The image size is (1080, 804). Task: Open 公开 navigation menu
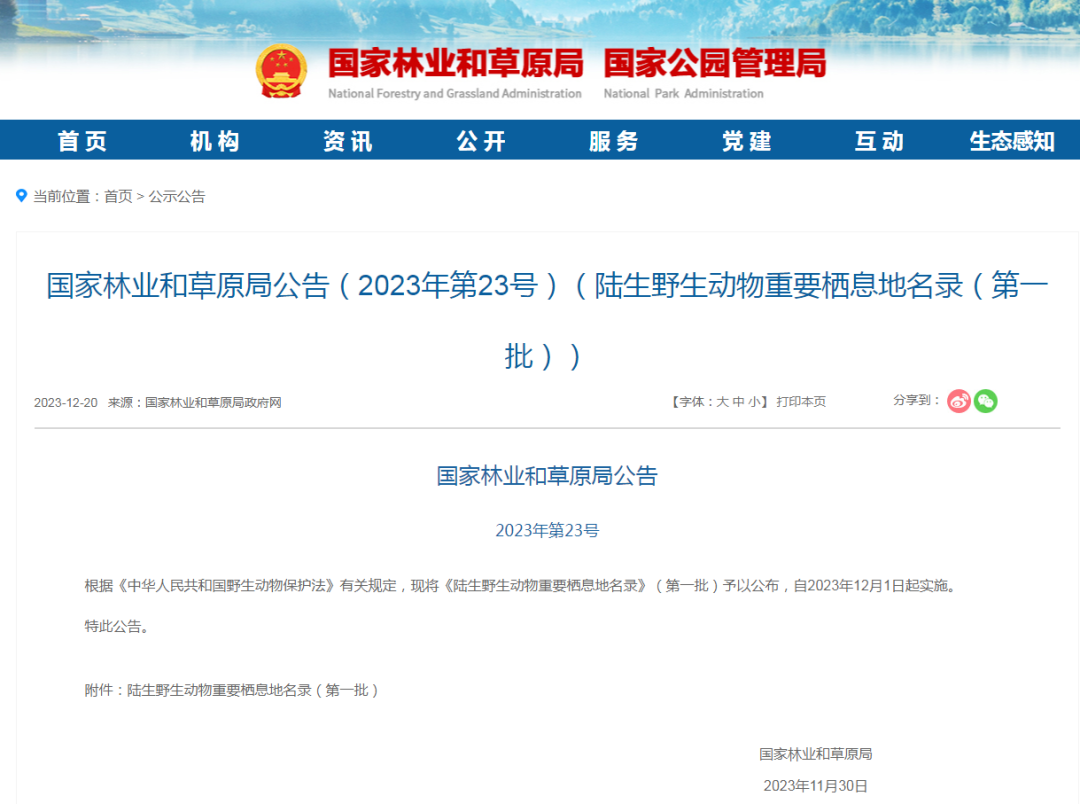point(481,141)
